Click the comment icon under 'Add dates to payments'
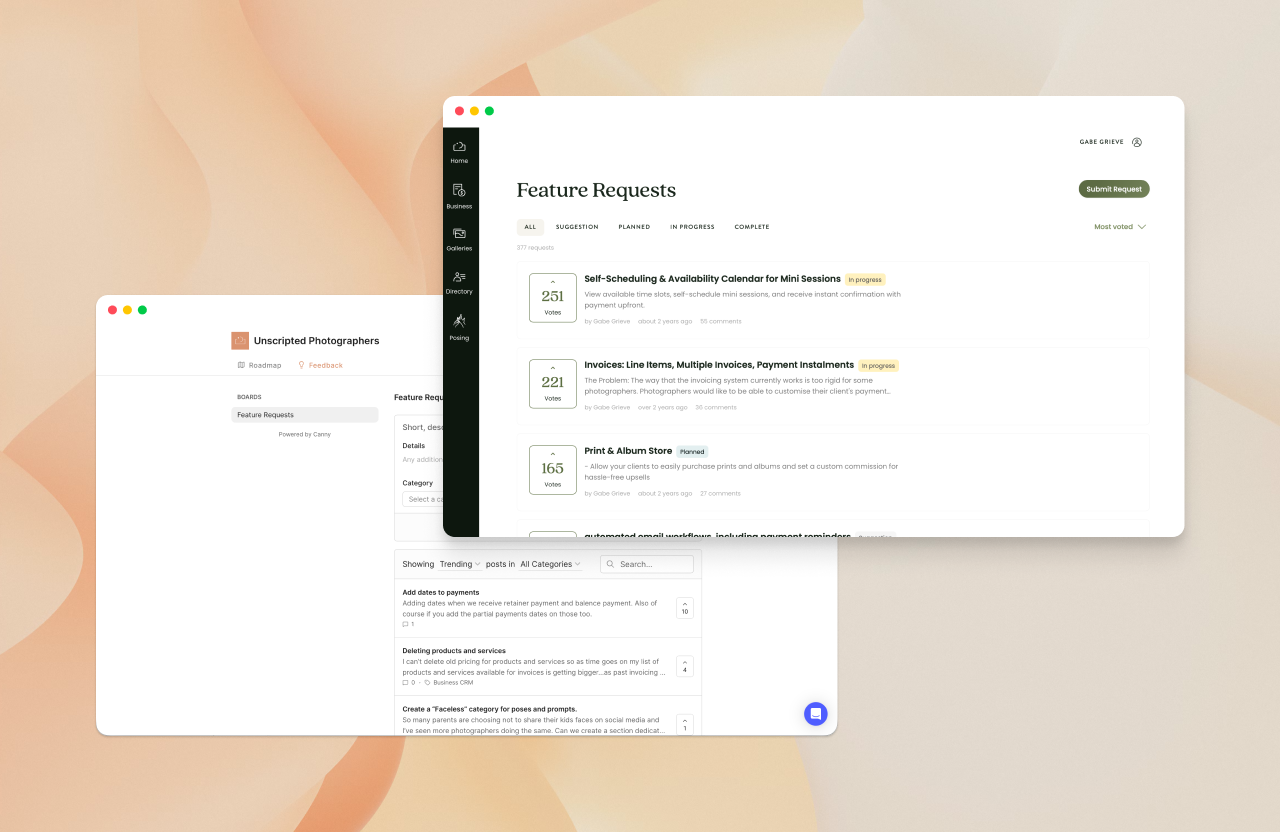 point(405,624)
